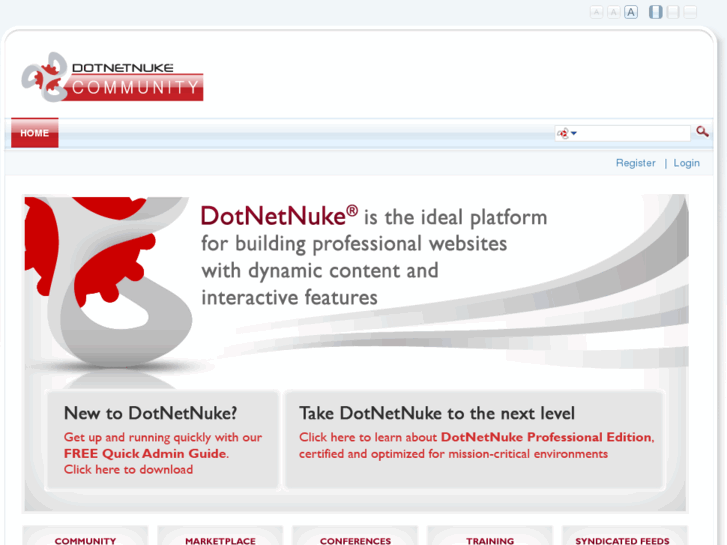727x545 pixels.
Task: Focus the search text box
Action: point(634,133)
